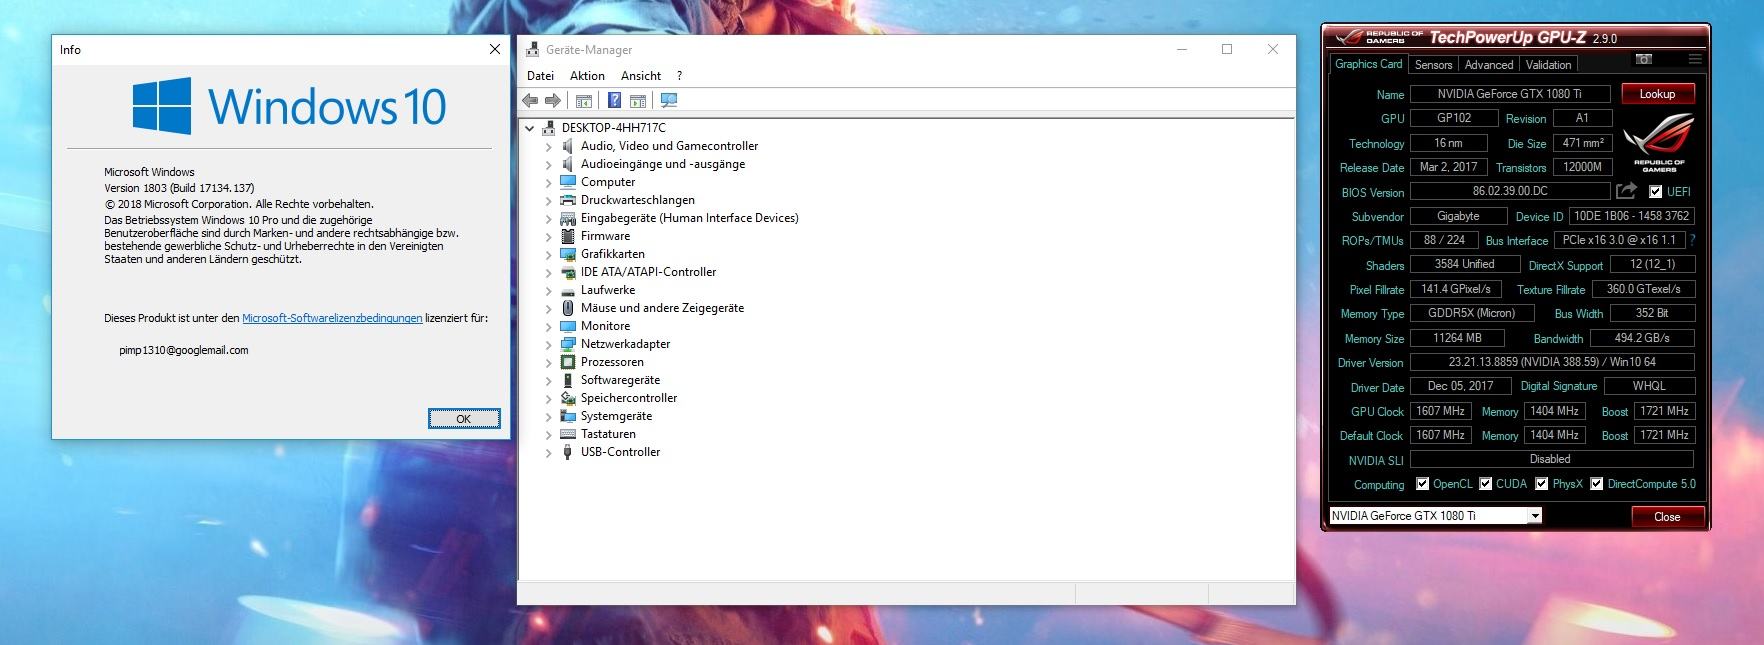
Task: Select the mouse icon of Mäuse und andere Zeigegeräte
Action: [x=568, y=308]
